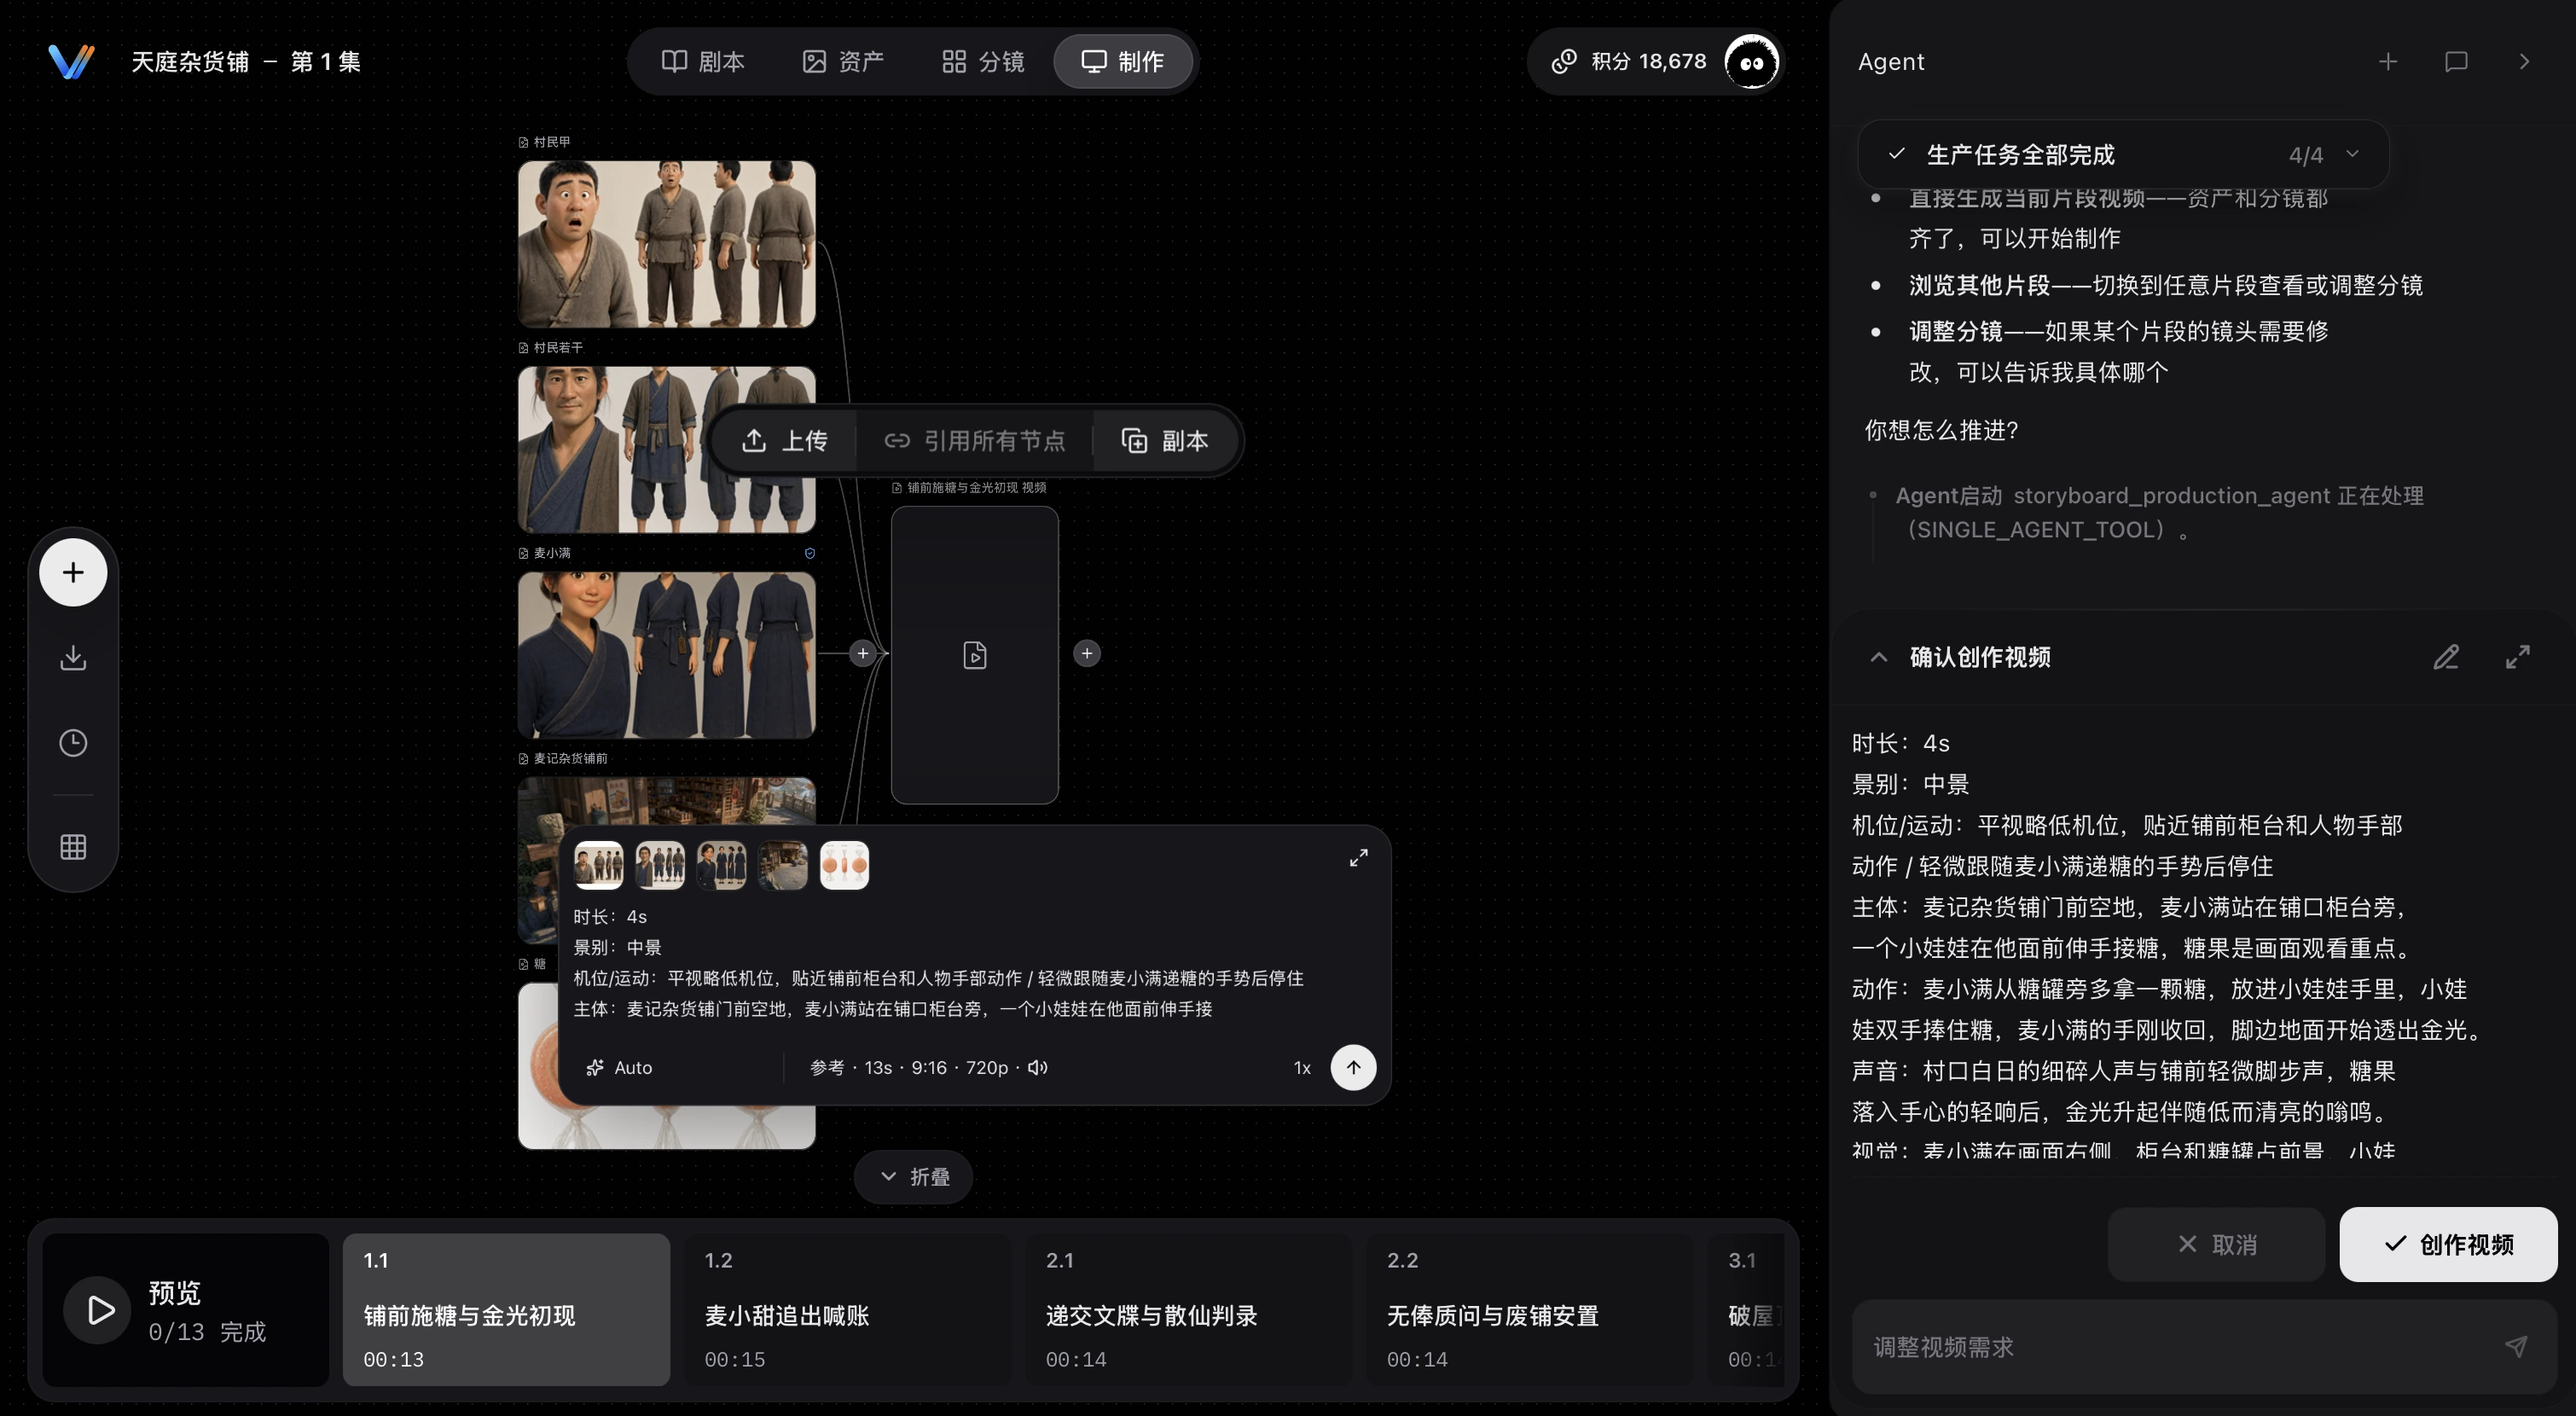Select the 制作 production tab
2576x1416 pixels.
point(1123,61)
